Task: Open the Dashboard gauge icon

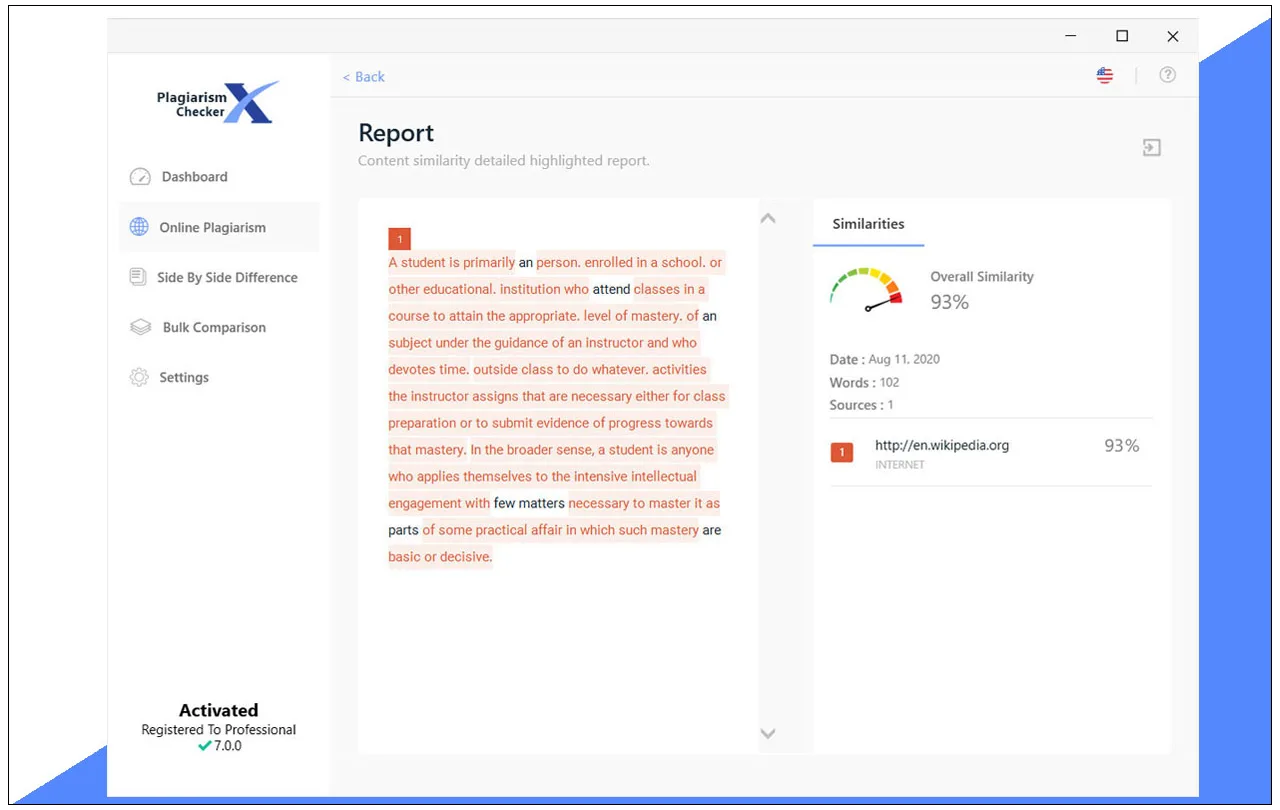Action: click(x=140, y=177)
